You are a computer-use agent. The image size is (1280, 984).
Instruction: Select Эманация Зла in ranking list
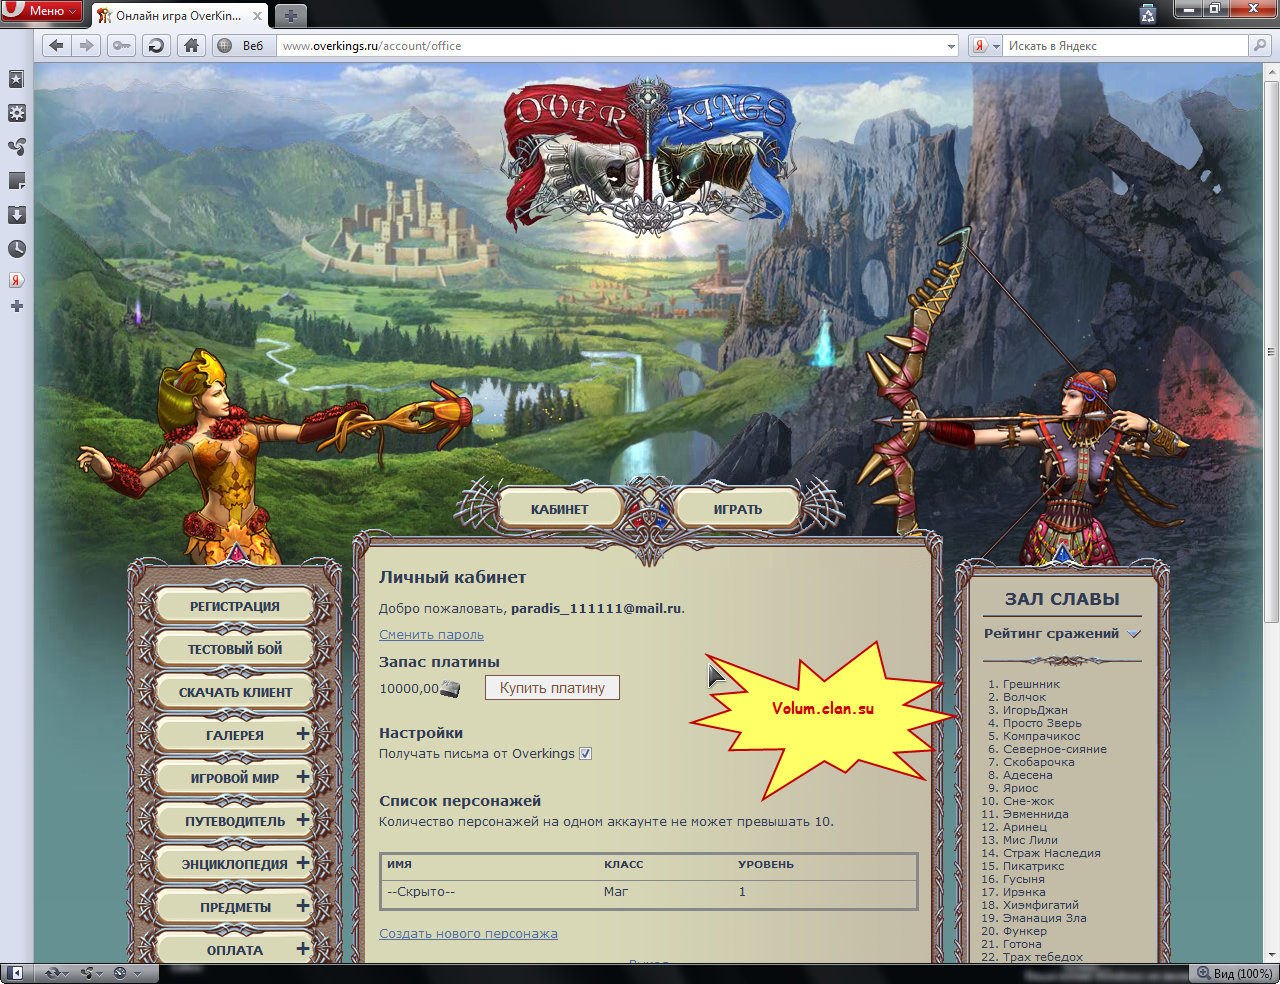pos(1045,918)
